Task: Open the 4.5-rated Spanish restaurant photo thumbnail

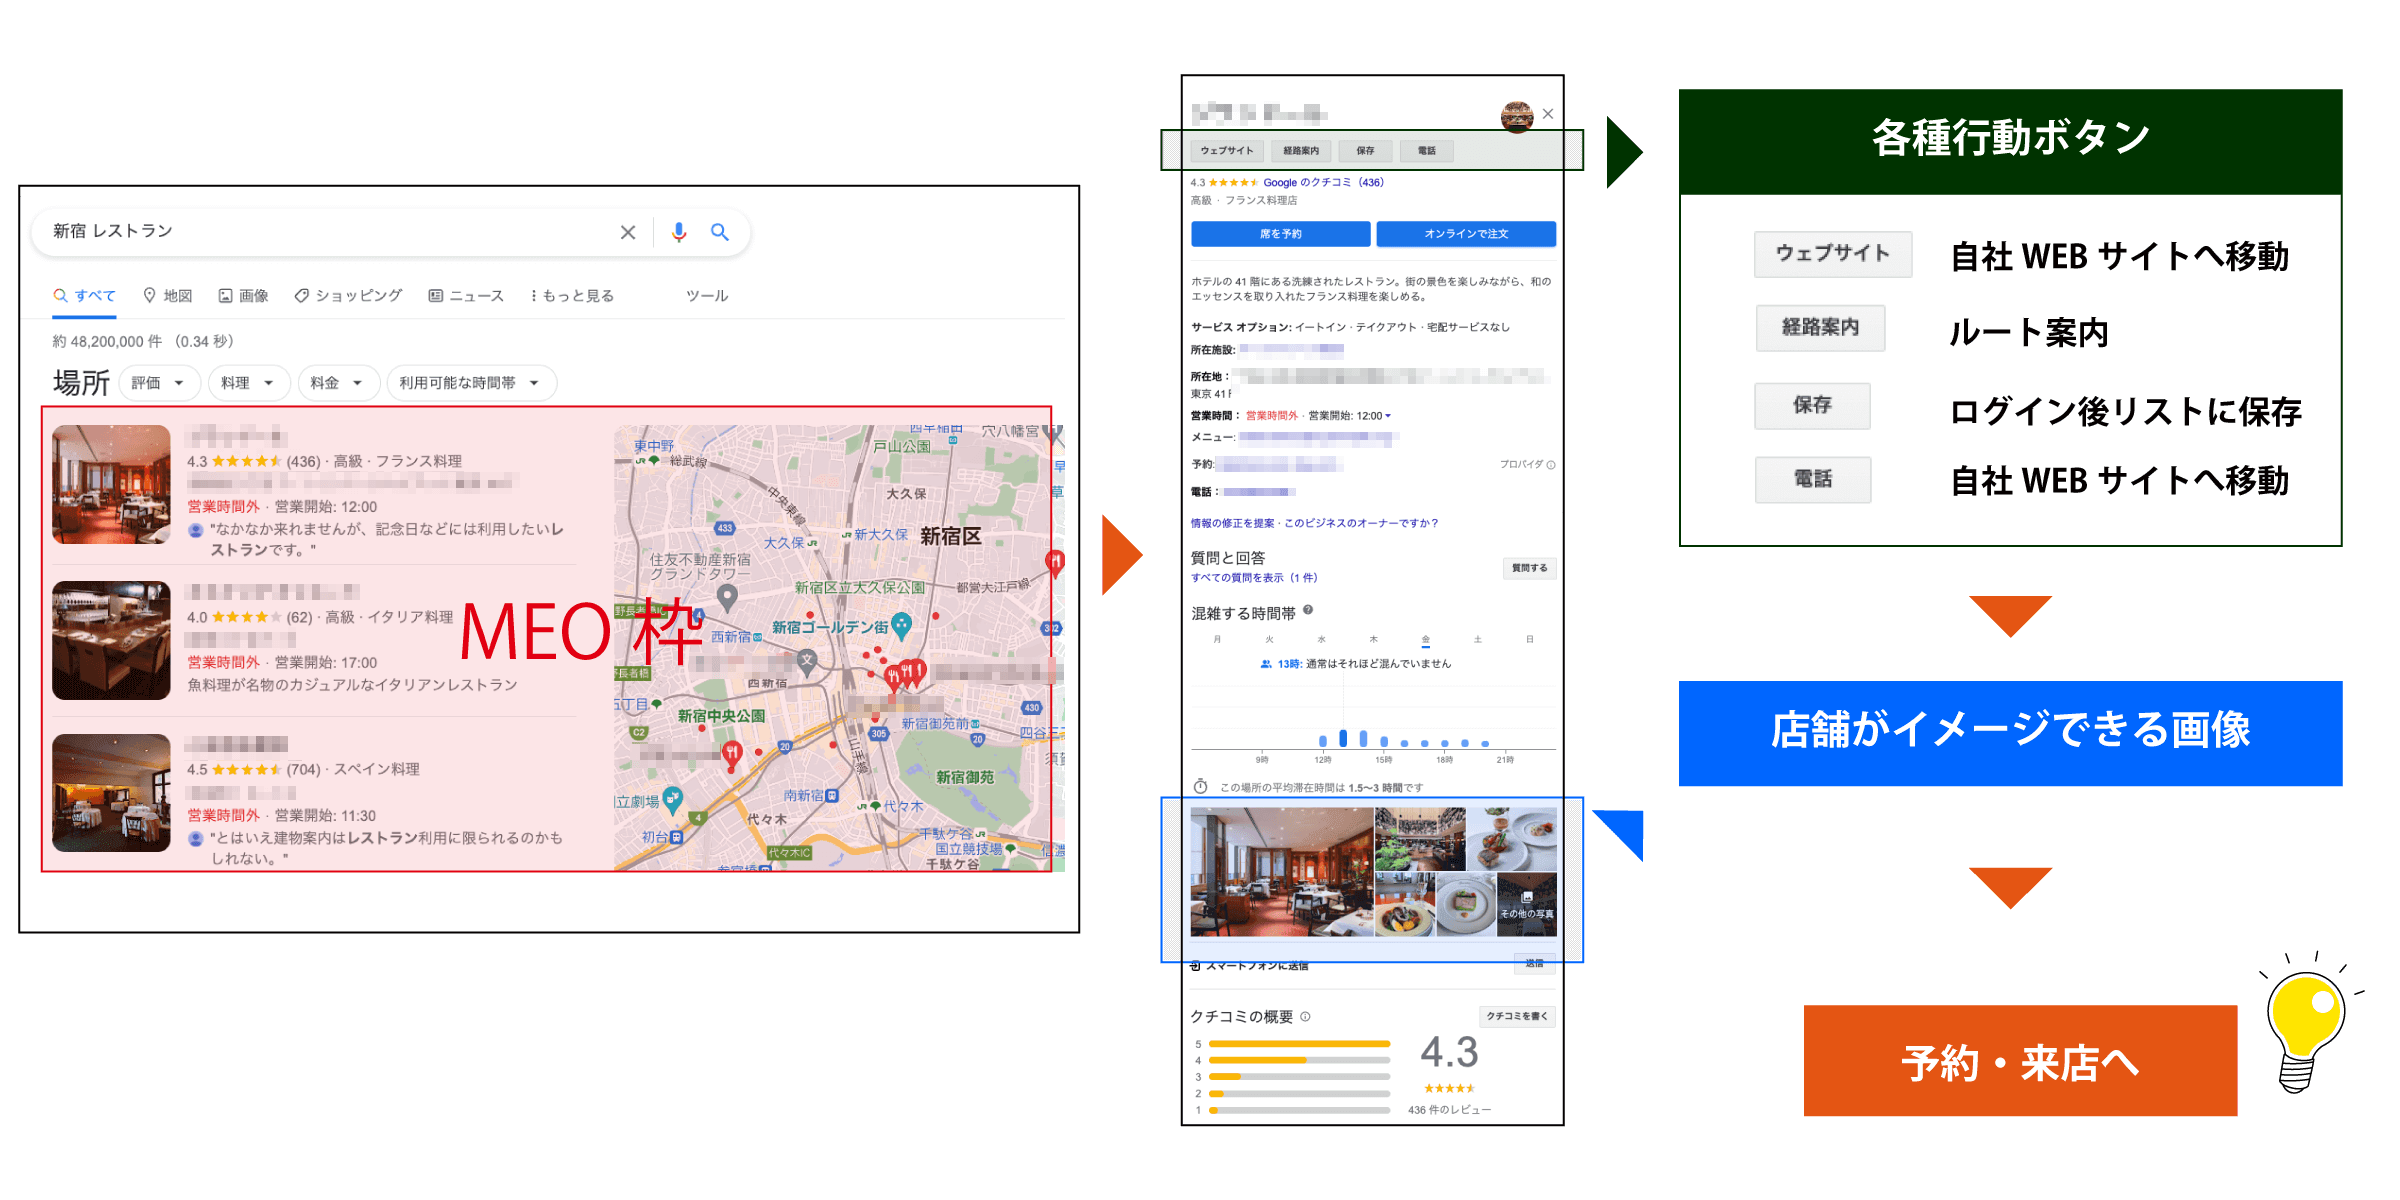Action: pyautogui.click(x=111, y=793)
